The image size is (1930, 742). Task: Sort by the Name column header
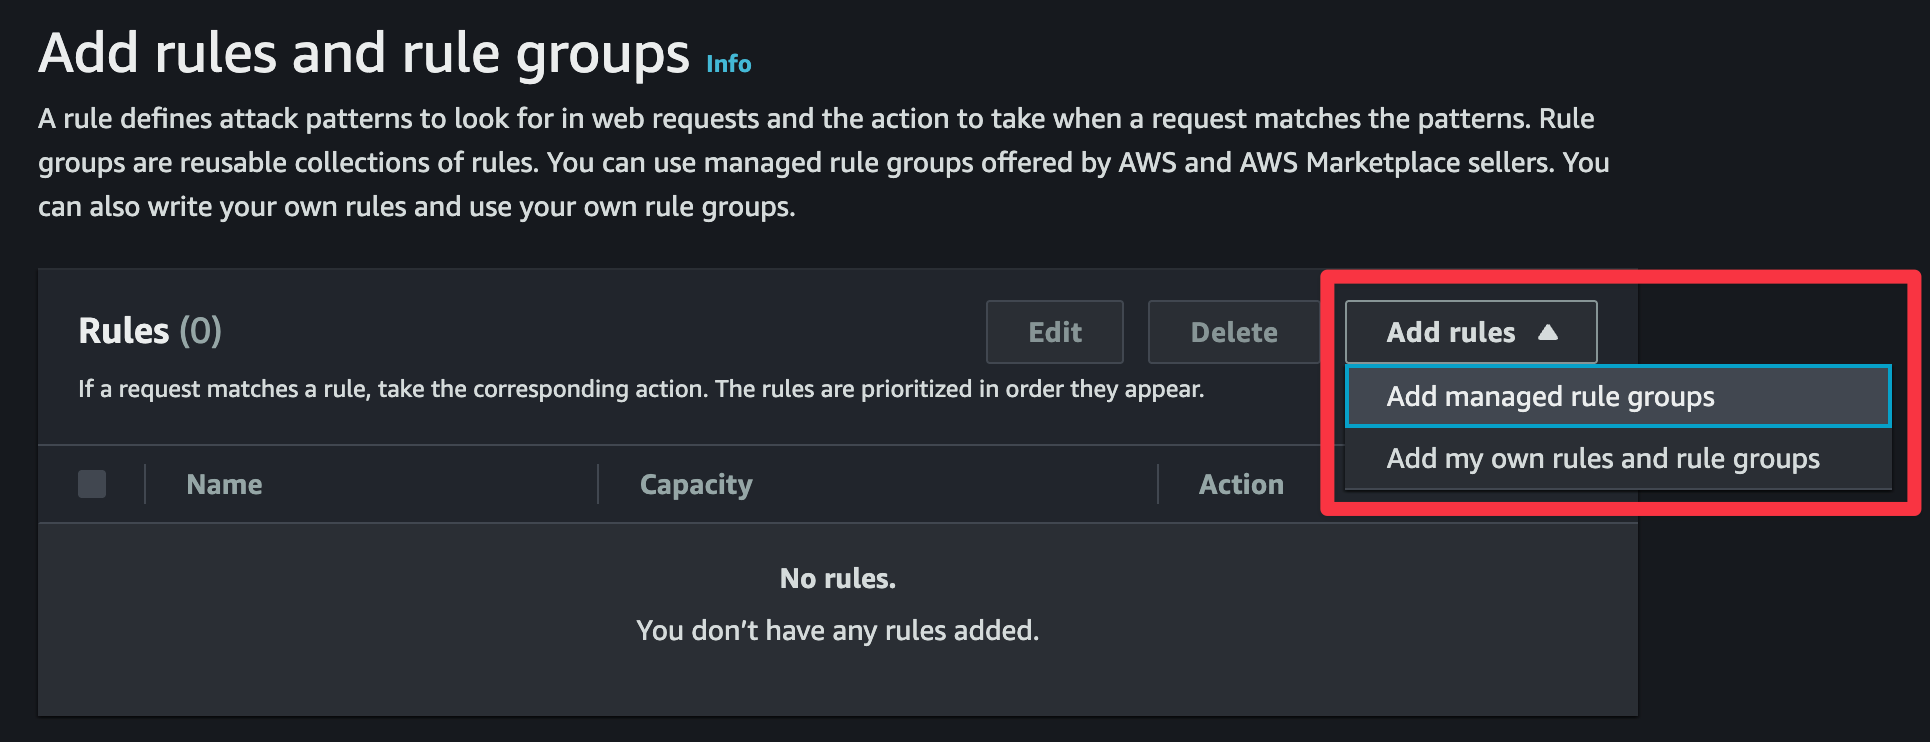point(224,484)
